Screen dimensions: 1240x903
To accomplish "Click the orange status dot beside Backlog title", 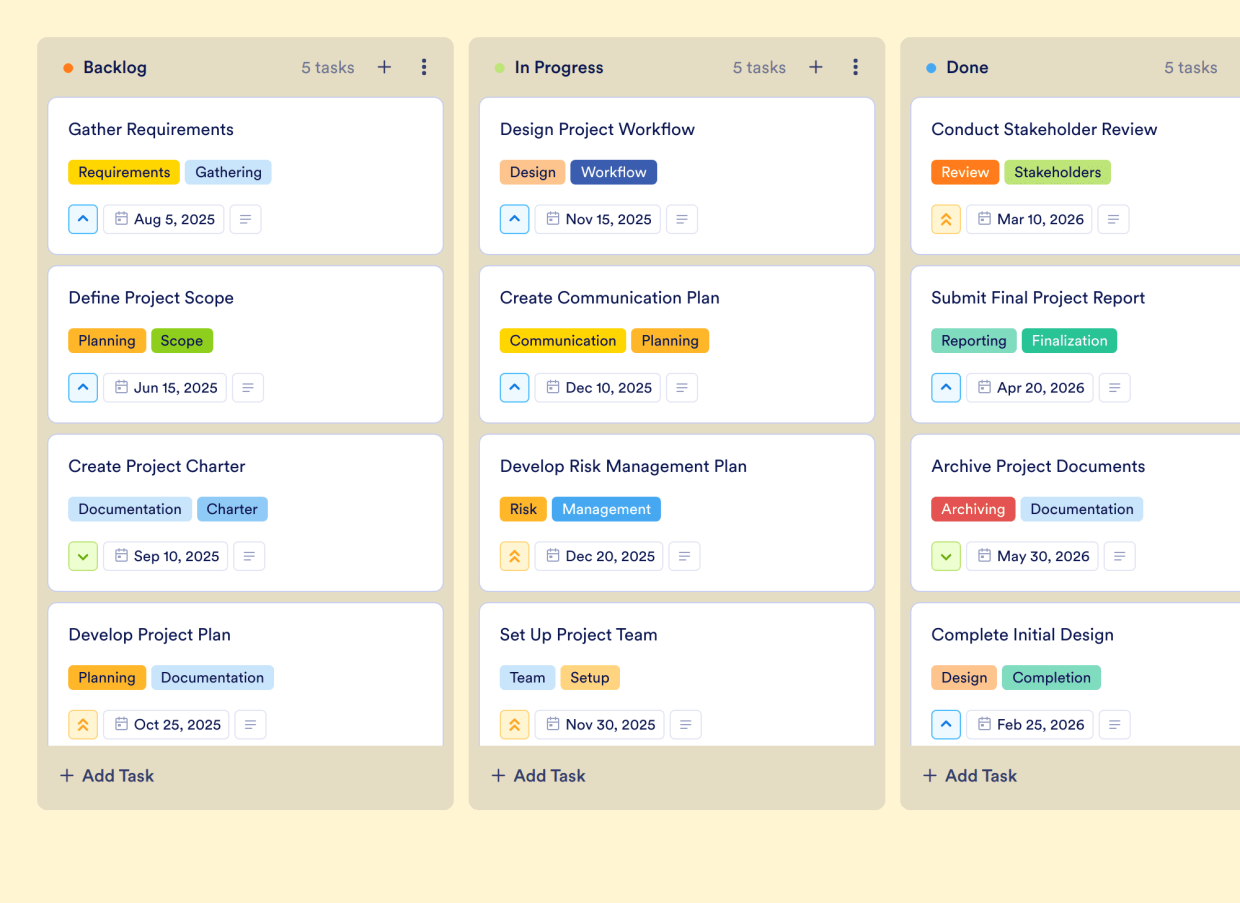I will [x=69, y=67].
